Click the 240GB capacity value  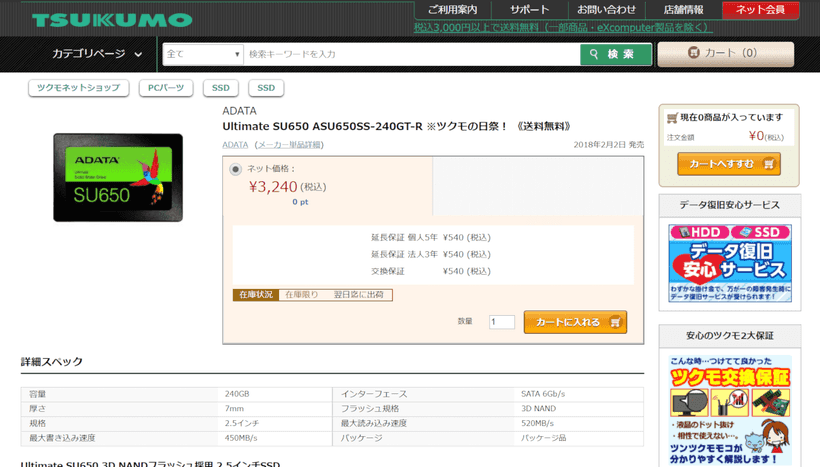[237, 394]
